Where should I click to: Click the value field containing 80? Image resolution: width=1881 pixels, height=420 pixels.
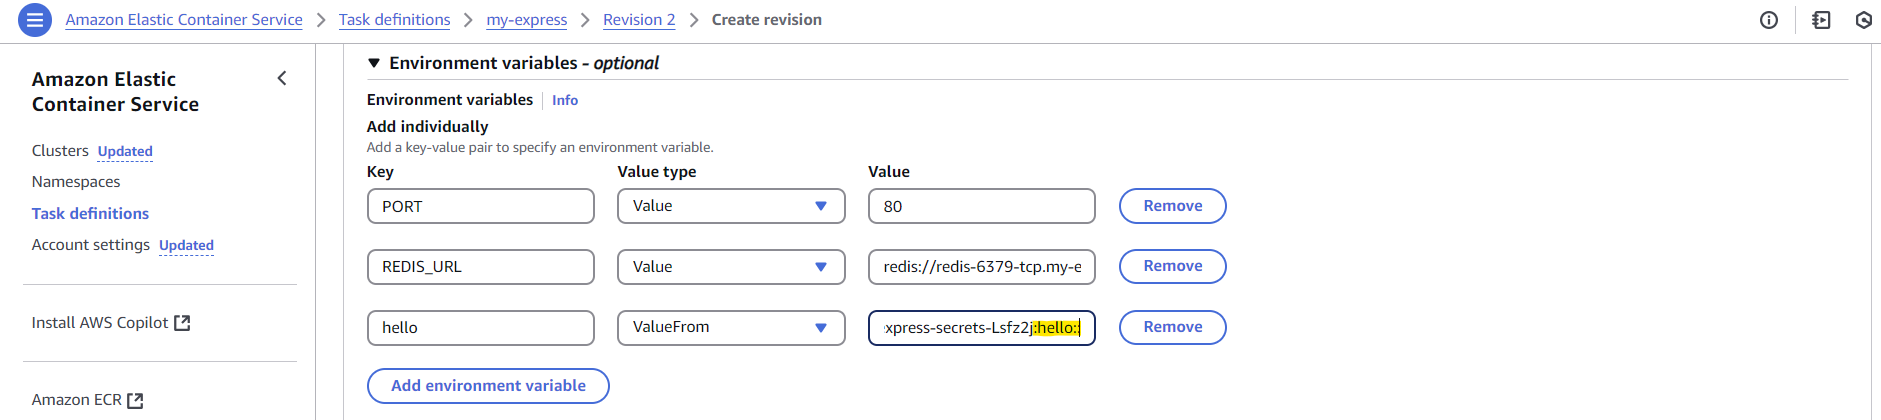[x=982, y=206]
